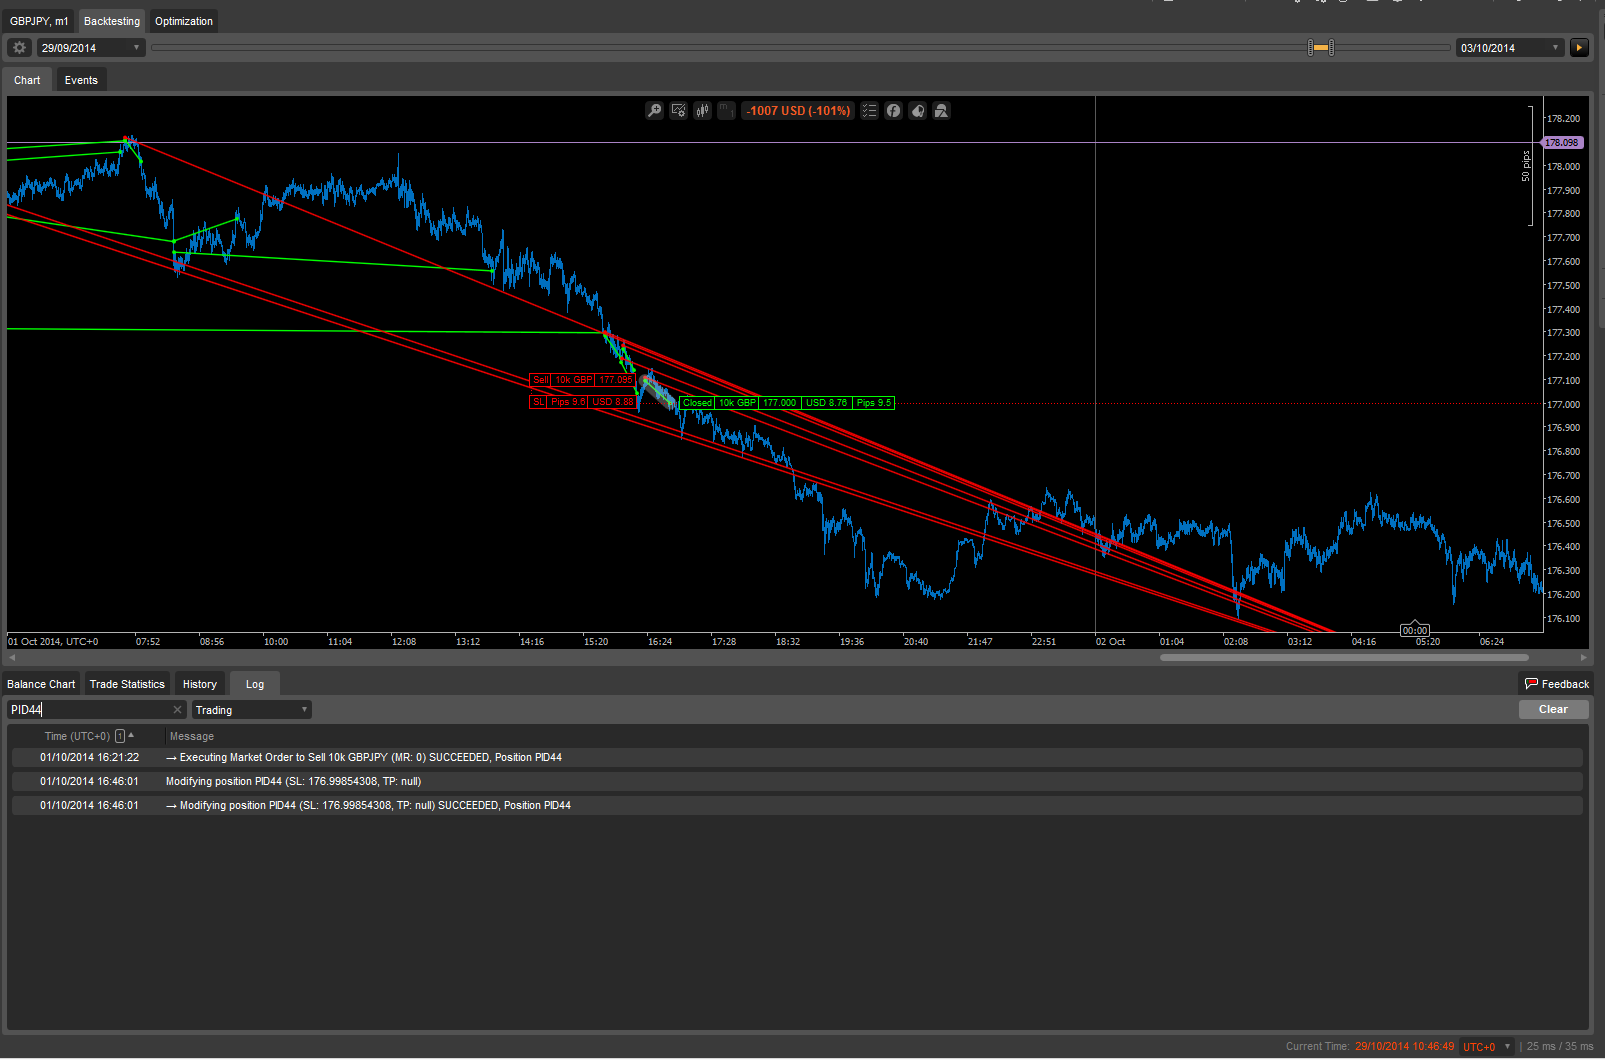
Task: Click the -1007 USD (-101%) result label
Action: pos(798,111)
